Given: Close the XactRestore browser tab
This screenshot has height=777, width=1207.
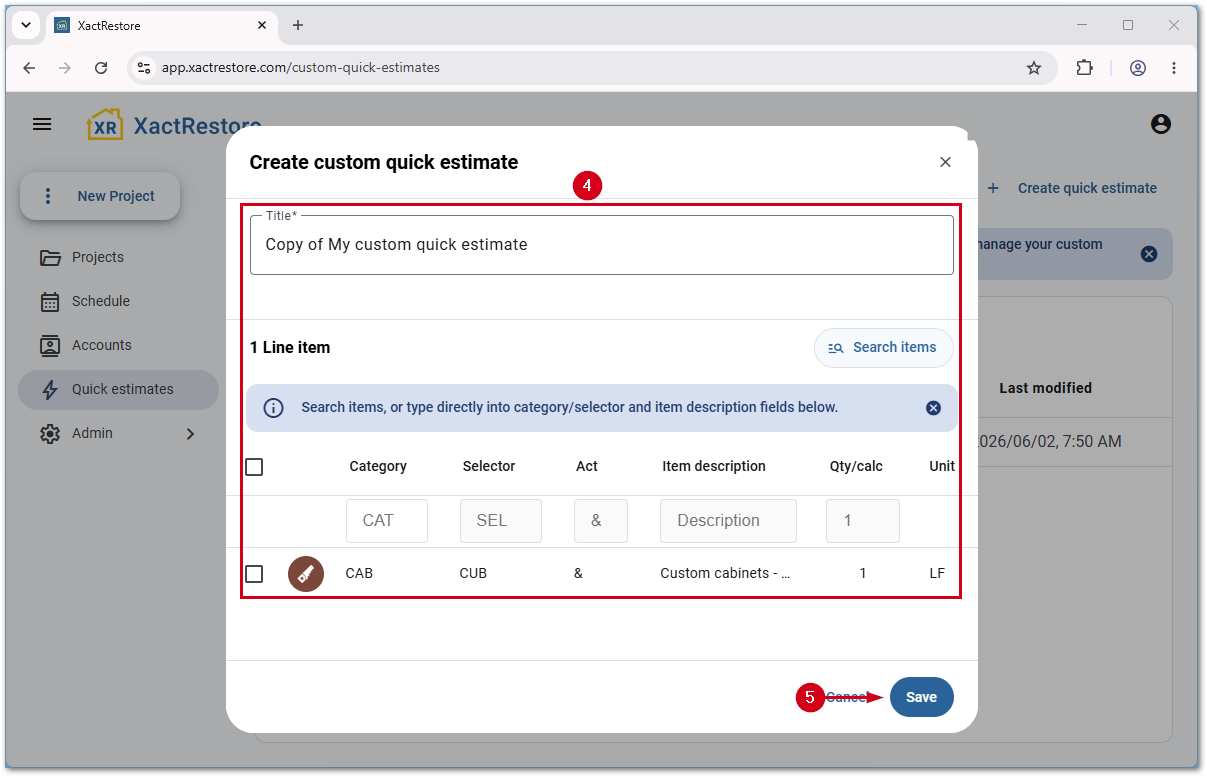Looking at the screenshot, I should coord(262,25).
